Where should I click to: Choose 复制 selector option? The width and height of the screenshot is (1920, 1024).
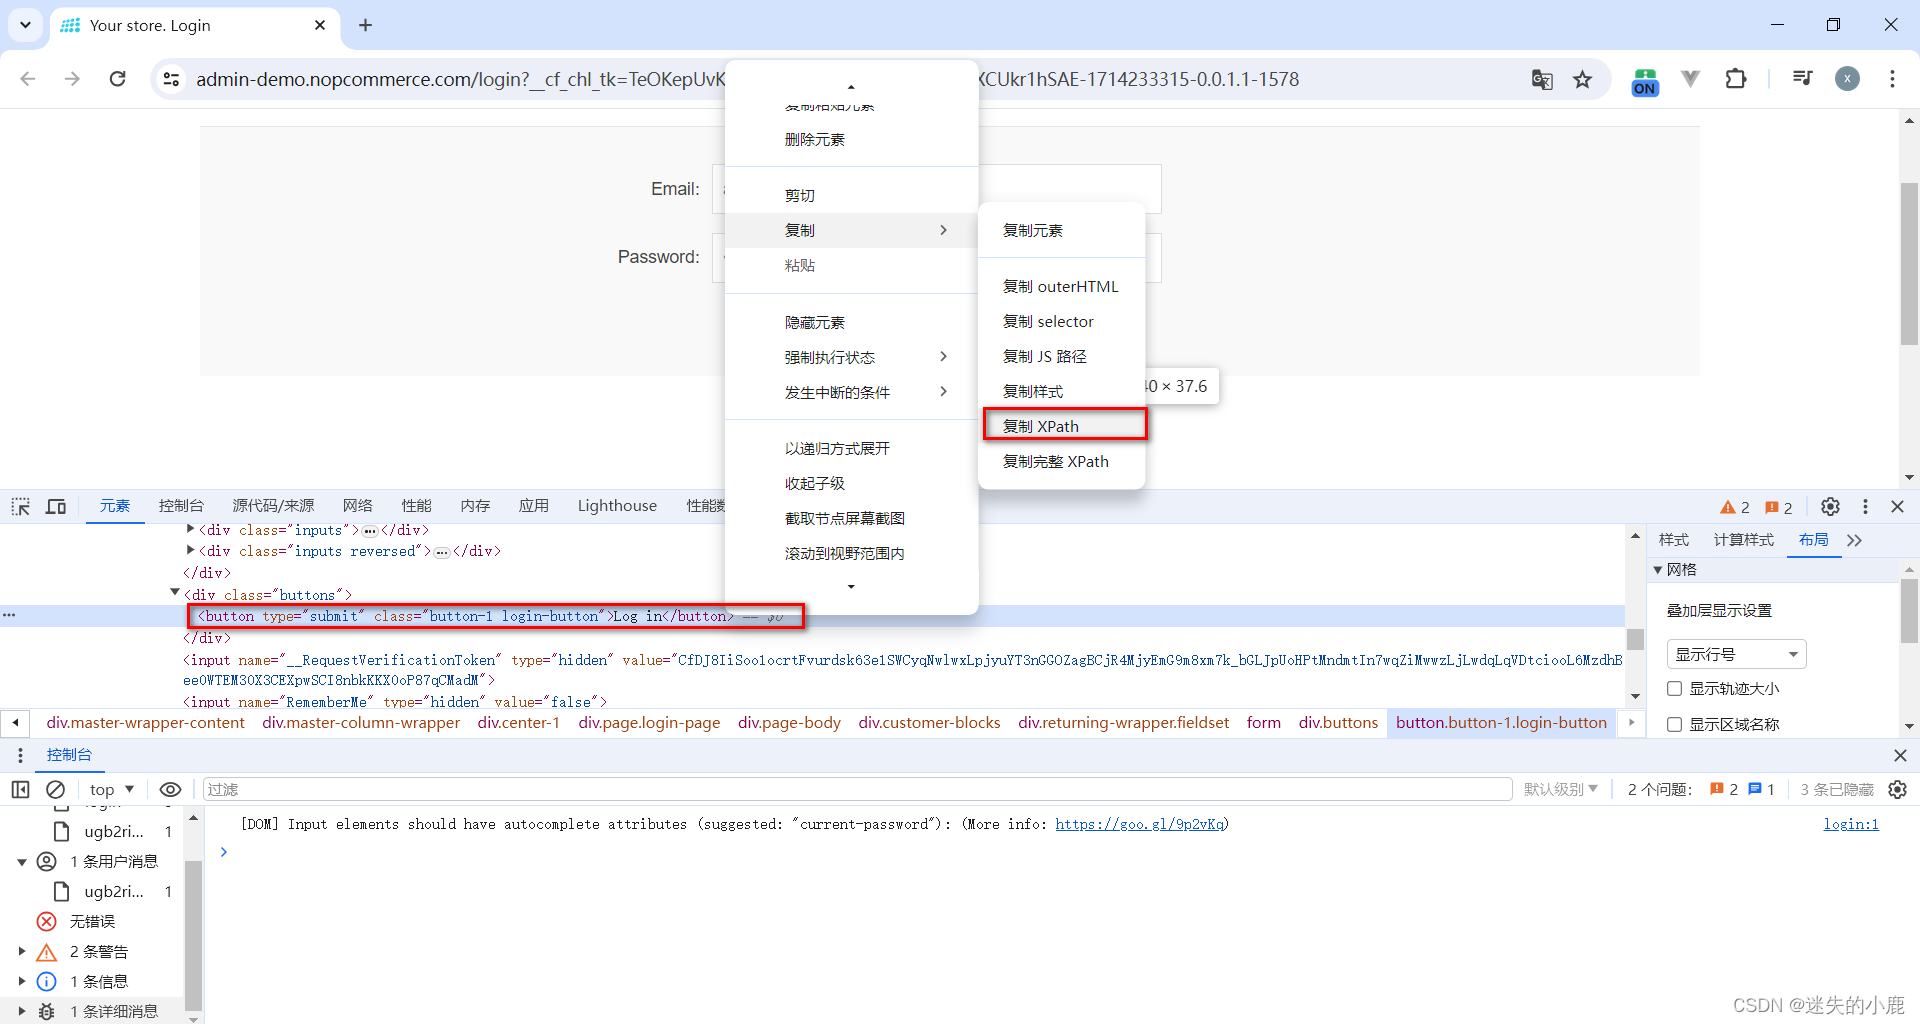(x=1062, y=321)
